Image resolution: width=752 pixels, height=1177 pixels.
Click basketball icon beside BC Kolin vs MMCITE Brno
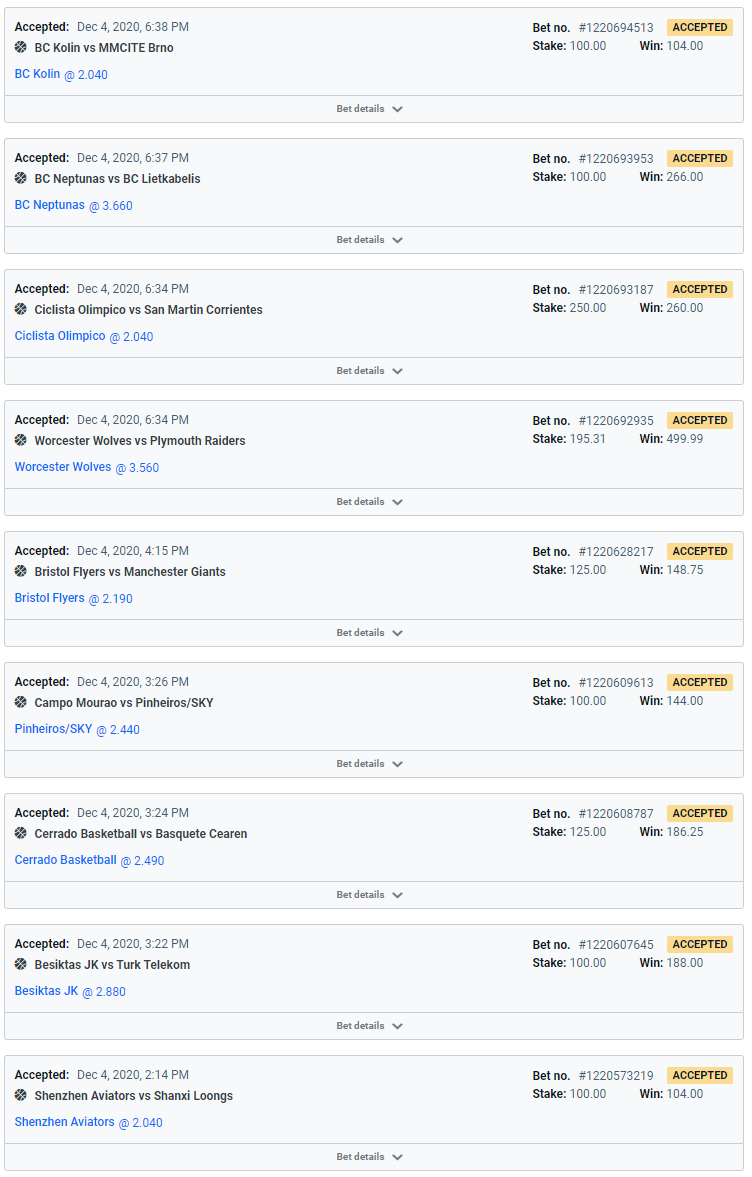21,47
